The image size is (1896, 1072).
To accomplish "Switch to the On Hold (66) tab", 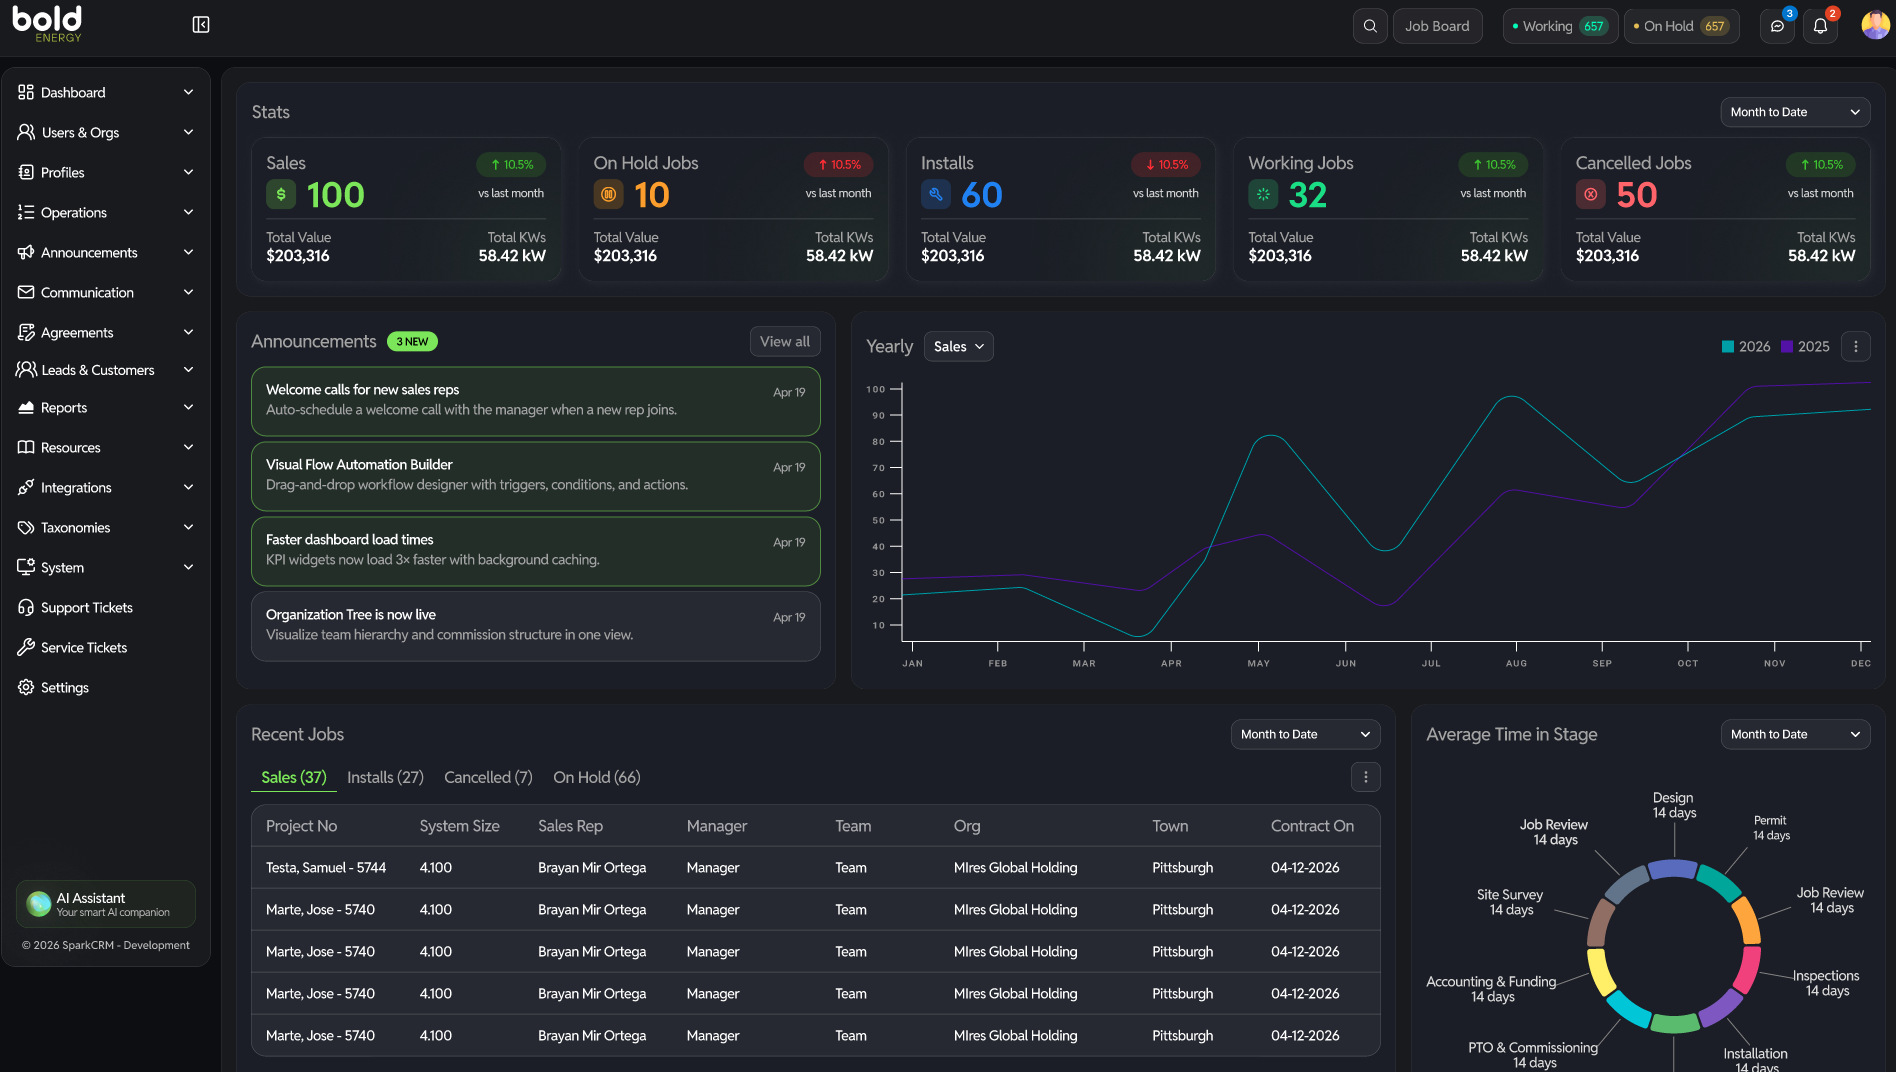I will click(597, 777).
